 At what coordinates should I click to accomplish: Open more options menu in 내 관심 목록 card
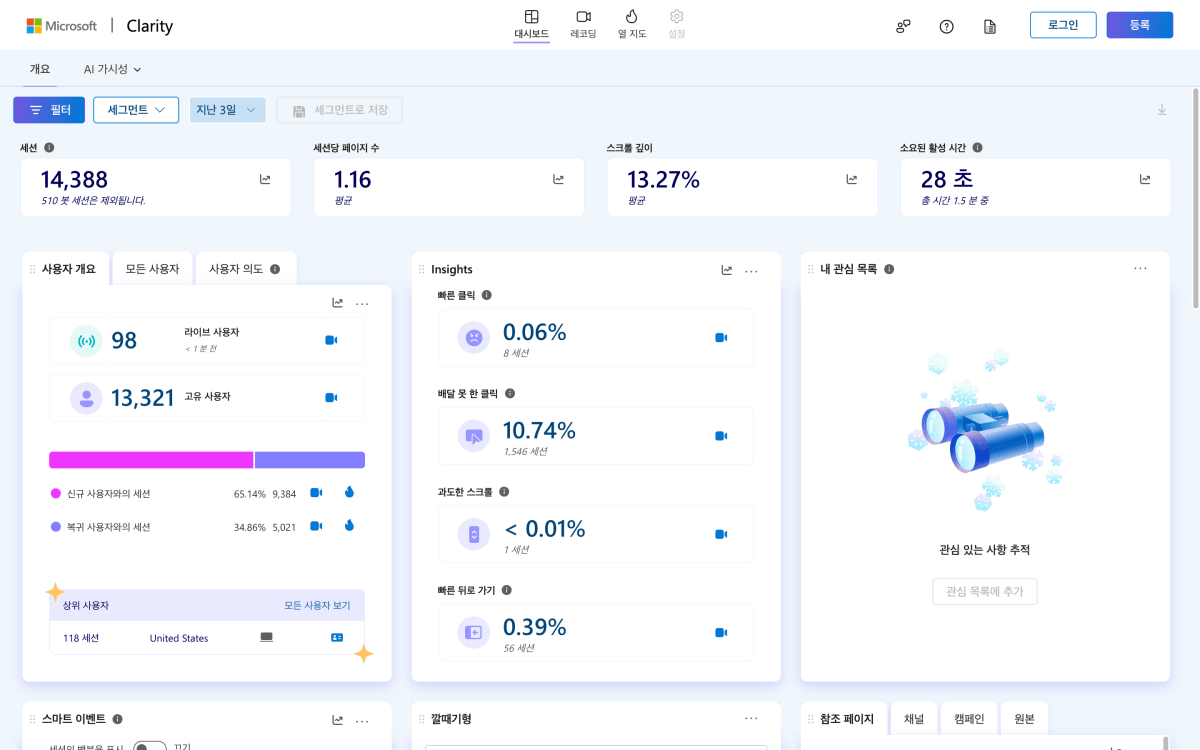click(1140, 269)
